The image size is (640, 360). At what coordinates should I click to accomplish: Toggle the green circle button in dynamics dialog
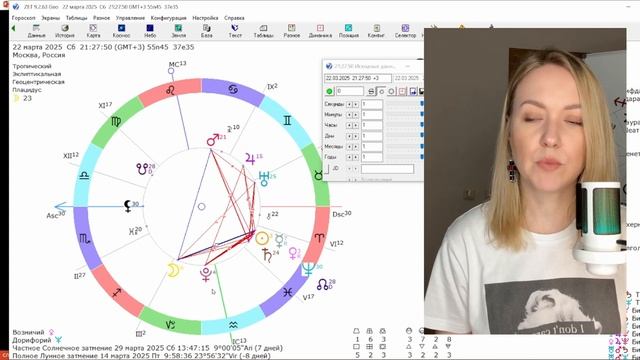click(329, 91)
